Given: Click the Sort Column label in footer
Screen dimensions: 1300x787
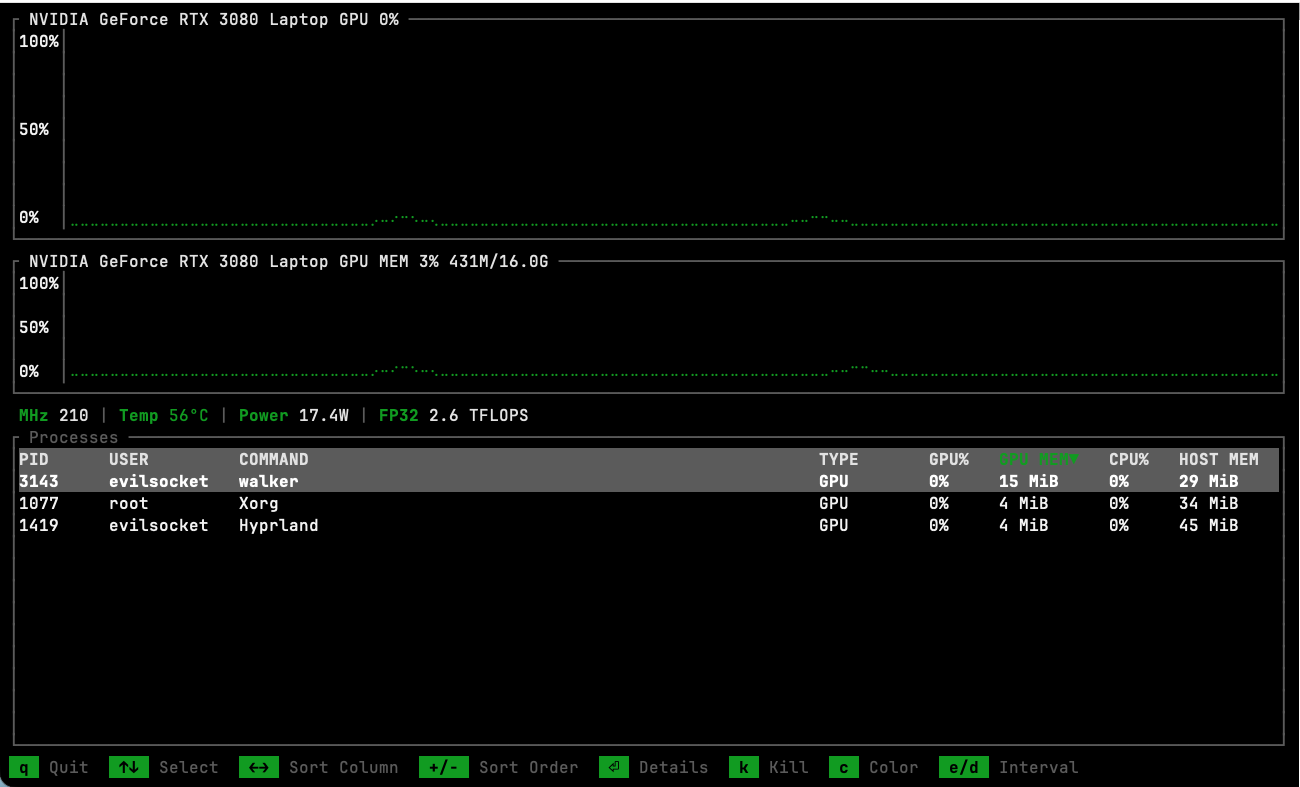Looking at the screenshot, I should [344, 767].
